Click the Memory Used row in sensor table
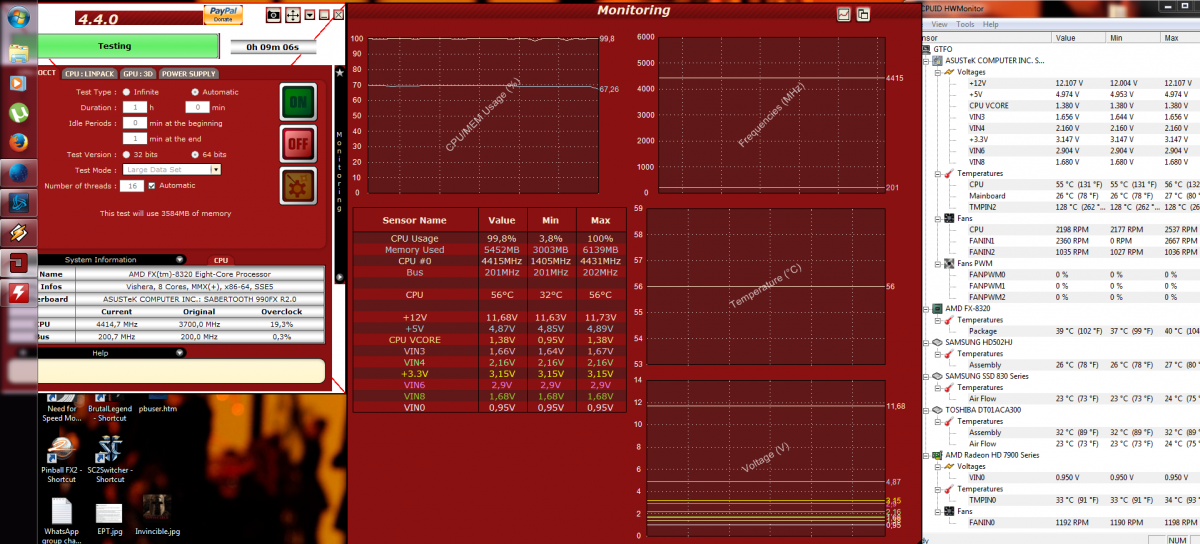The image size is (1200, 544). click(491, 249)
